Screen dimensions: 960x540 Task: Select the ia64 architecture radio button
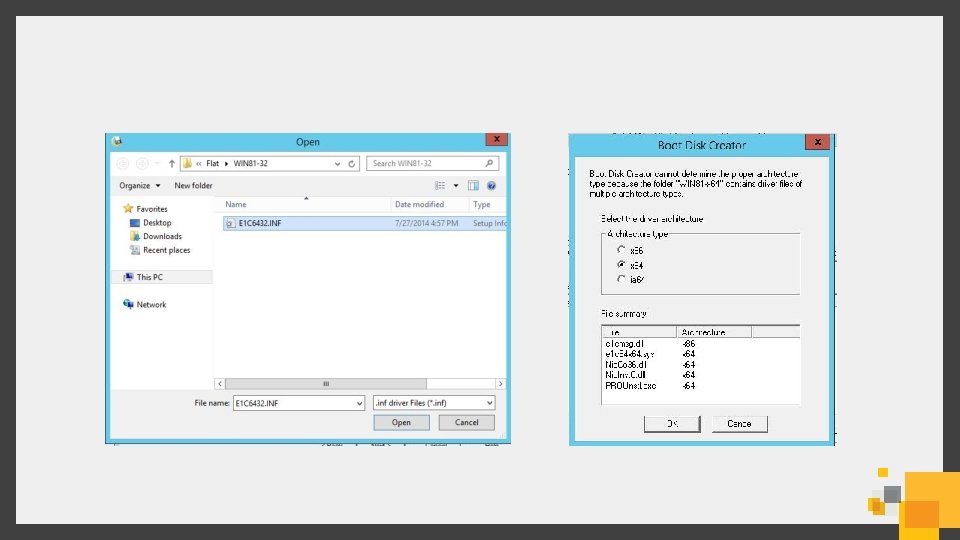tap(621, 279)
